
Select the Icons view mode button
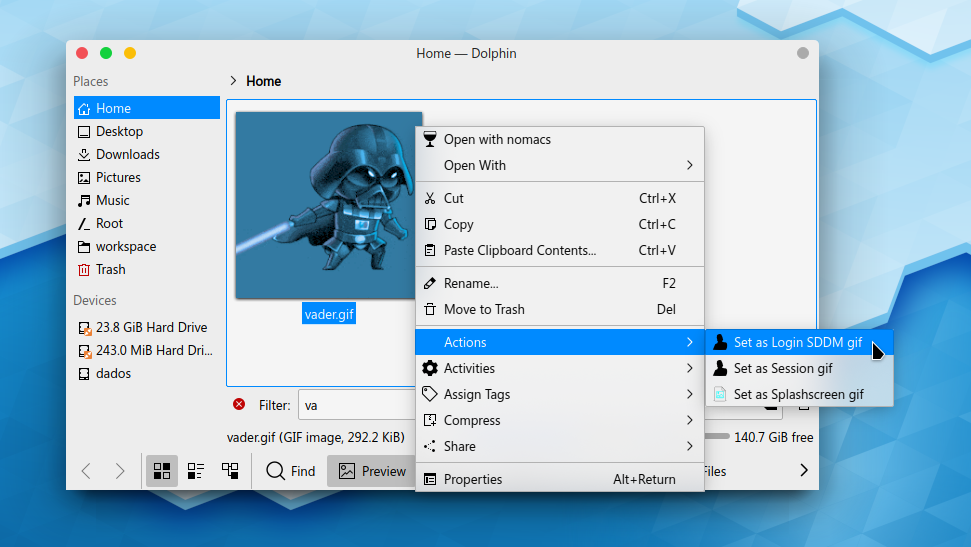[x=162, y=471]
